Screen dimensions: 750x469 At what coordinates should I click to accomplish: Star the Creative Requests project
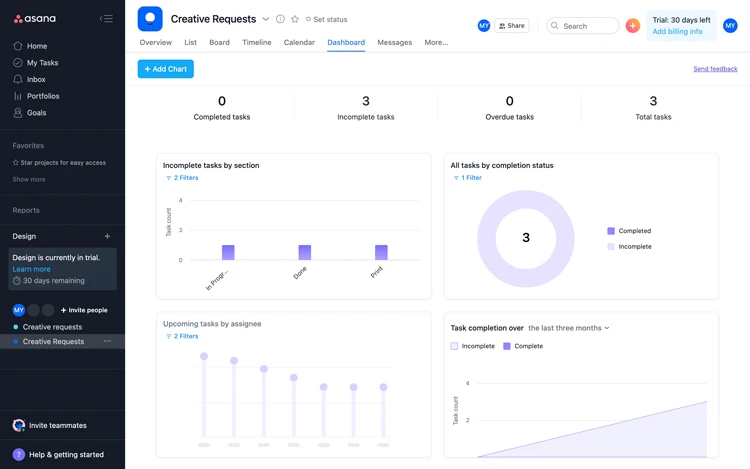click(295, 19)
